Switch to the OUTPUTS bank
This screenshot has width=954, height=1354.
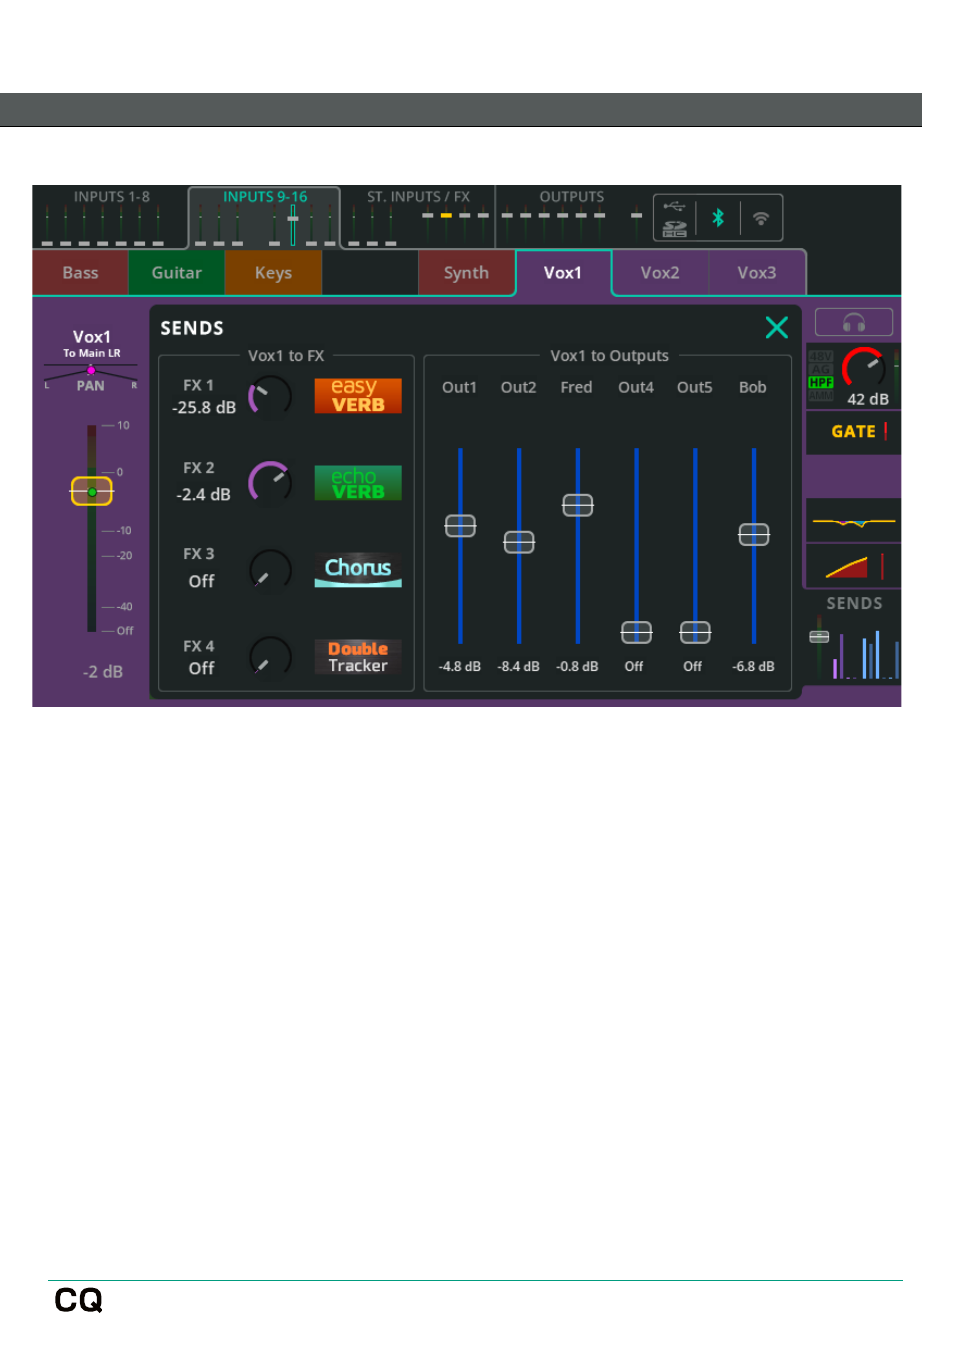(x=571, y=217)
